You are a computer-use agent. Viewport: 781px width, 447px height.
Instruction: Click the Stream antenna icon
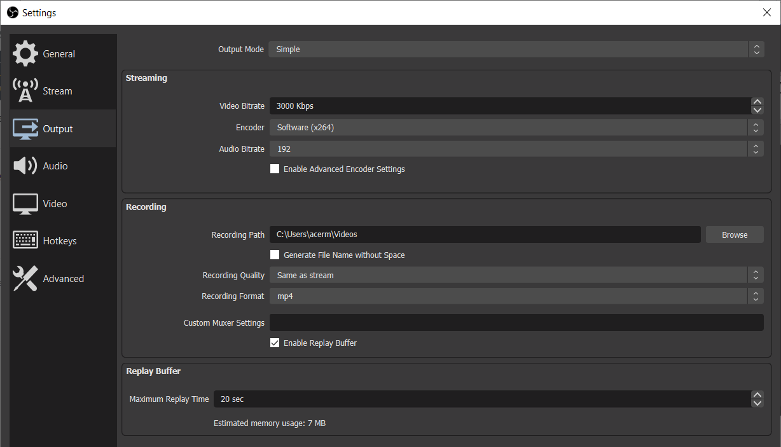tap(25, 91)
